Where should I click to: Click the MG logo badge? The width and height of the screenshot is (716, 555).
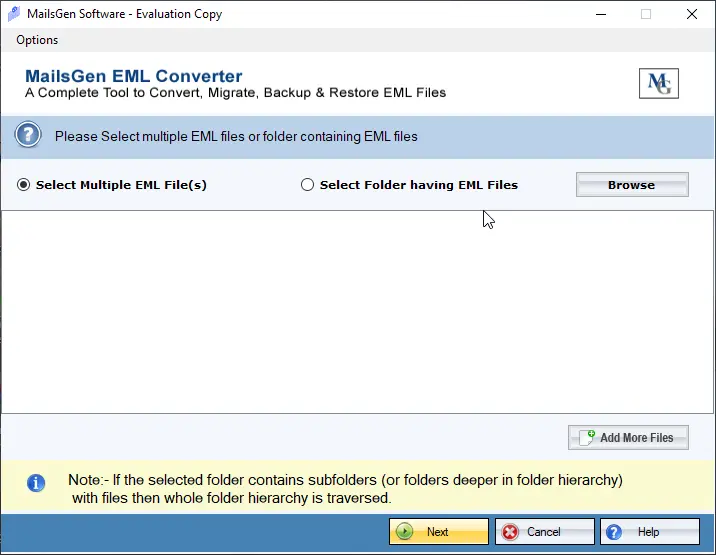click(x=658, y=84)
